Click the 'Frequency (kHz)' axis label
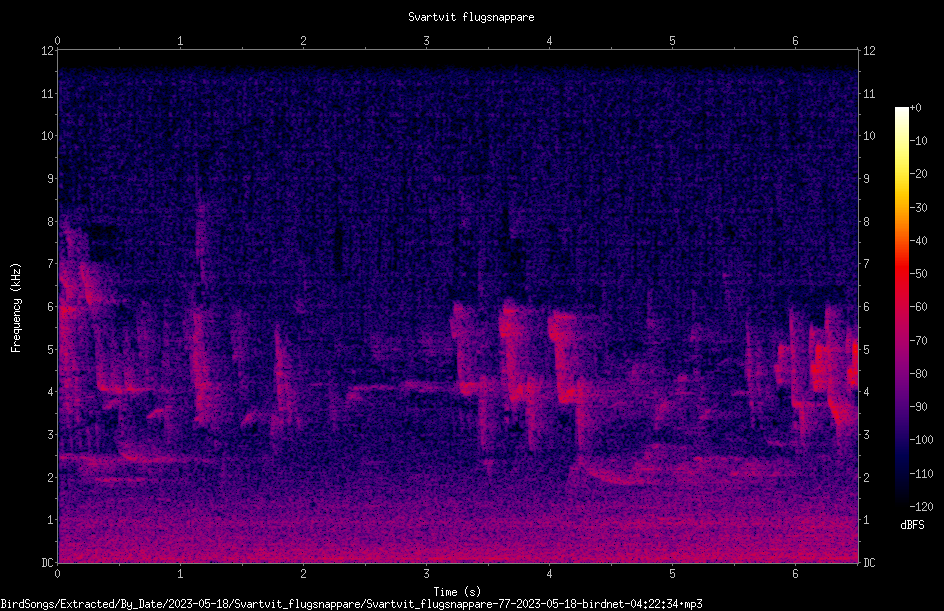The height and width of the screenshot is (611, 944). (16, 308)
